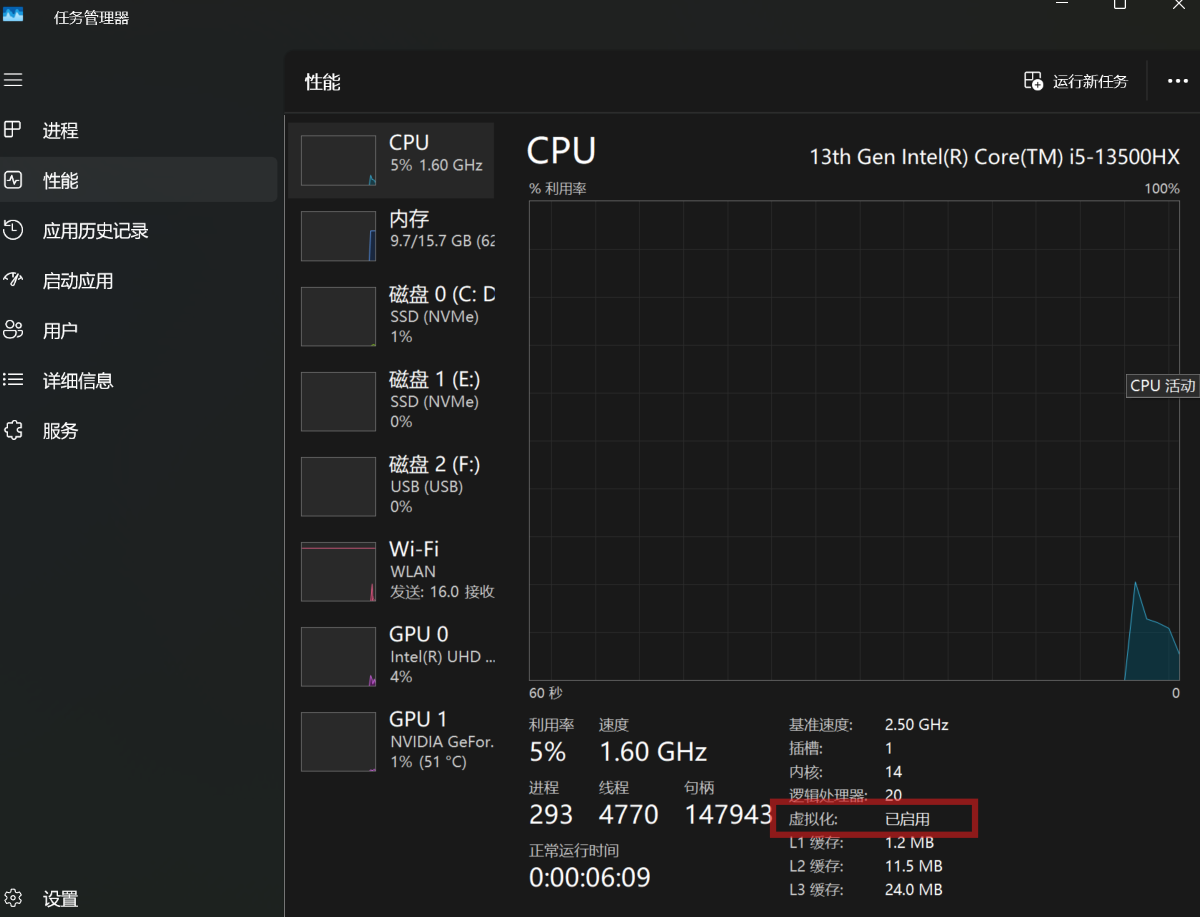Click the 插槽 value 1

point(889,748)
